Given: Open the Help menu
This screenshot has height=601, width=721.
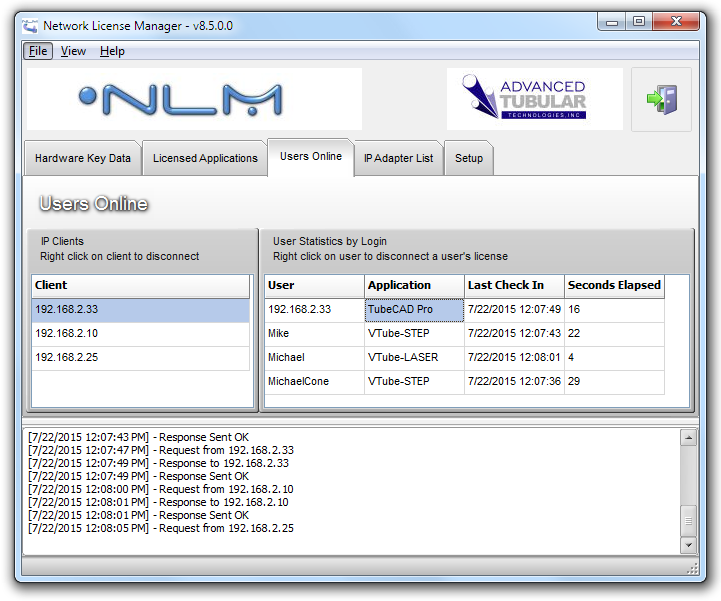Looking at the screenshot, I should point(112,51).
